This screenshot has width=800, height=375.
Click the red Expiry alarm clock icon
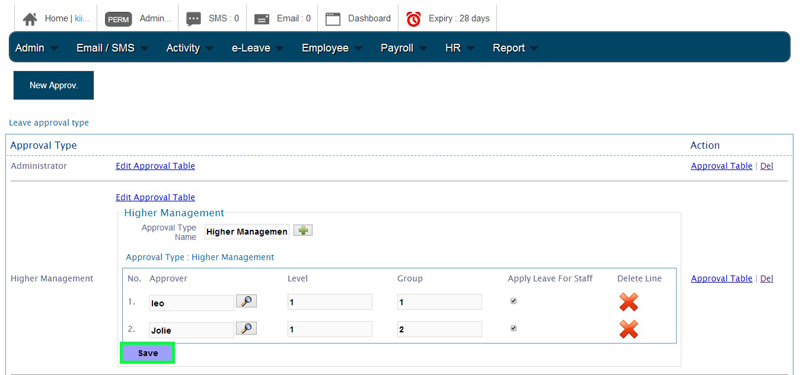(414, 19)
